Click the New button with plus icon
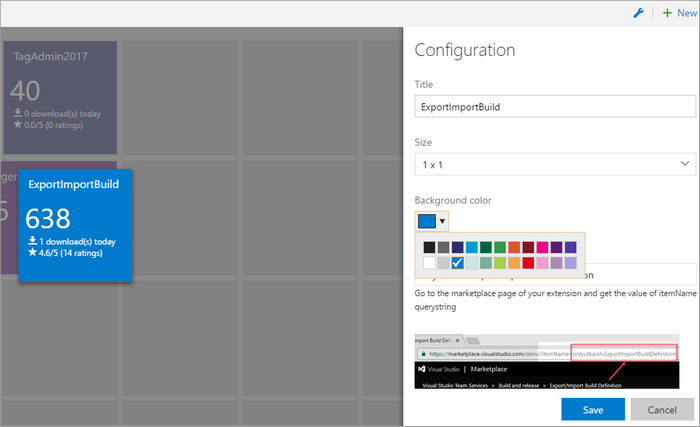Screen dimensions: 700x427 point(678,13)
